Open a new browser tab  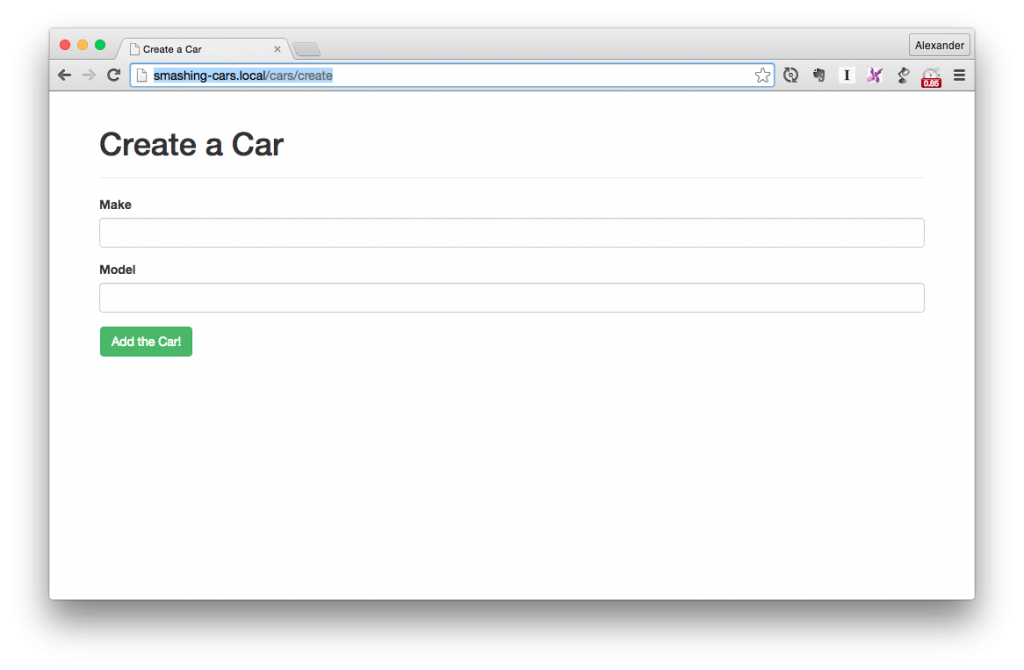[306, 48]
